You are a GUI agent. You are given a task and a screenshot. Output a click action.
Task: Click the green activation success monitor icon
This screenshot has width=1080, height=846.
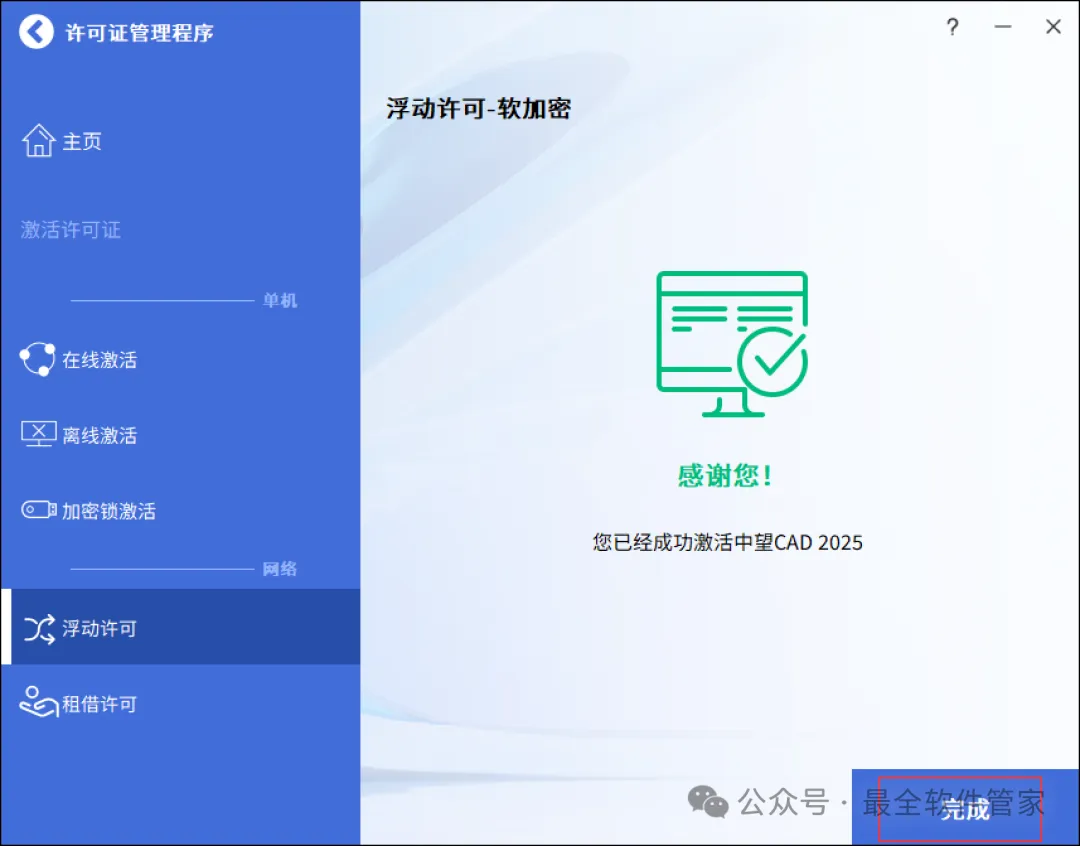pyautogui.click(x=732, y=344)
